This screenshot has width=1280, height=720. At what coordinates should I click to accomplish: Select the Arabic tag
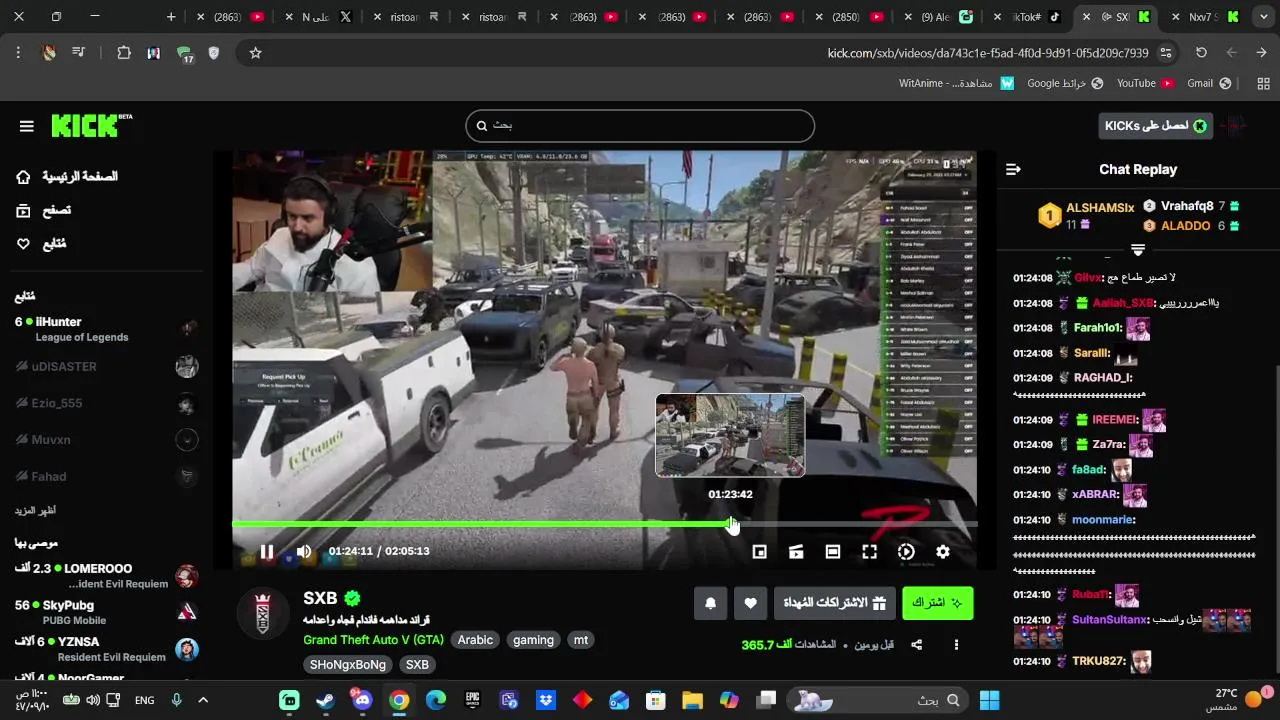pyautogui.click(x=475, y=640)
